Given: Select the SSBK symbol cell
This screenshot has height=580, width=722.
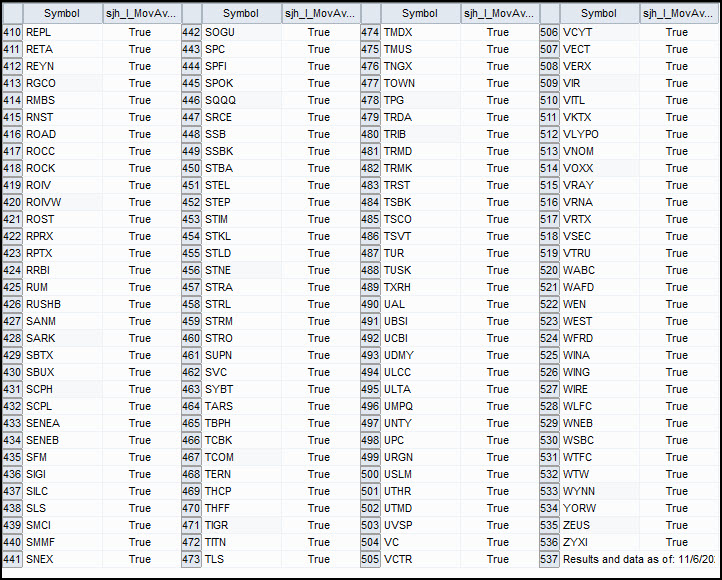Looking at the screenshot, I should [x=242, y=151].
